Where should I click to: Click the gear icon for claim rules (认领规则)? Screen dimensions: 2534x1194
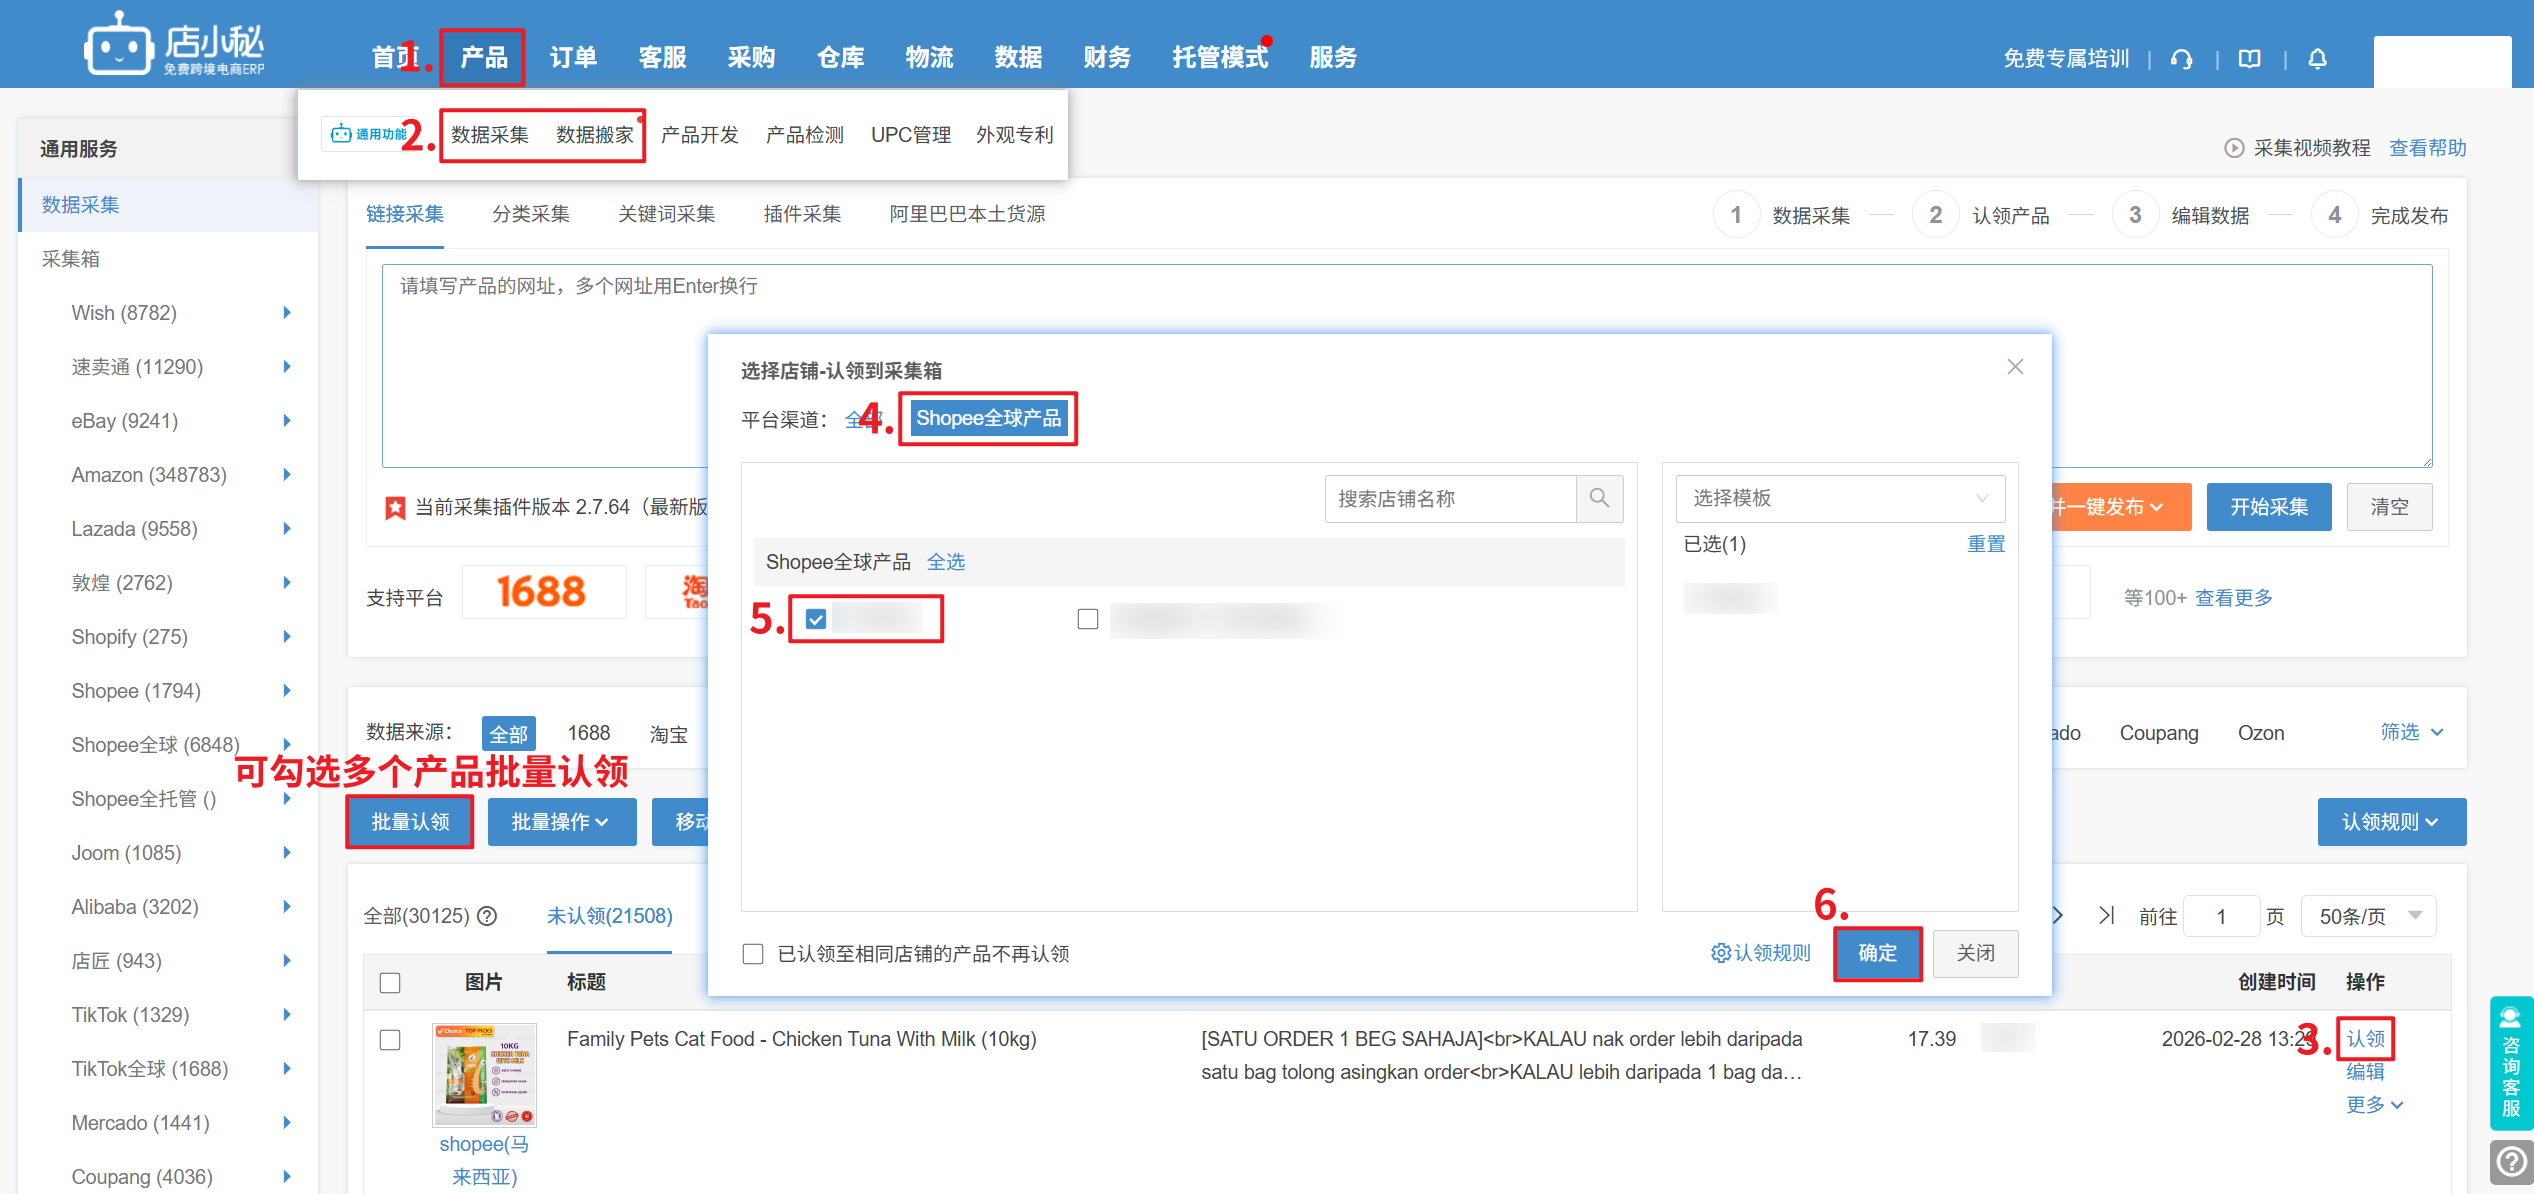pyautogui.click(x=1720, y=953)
